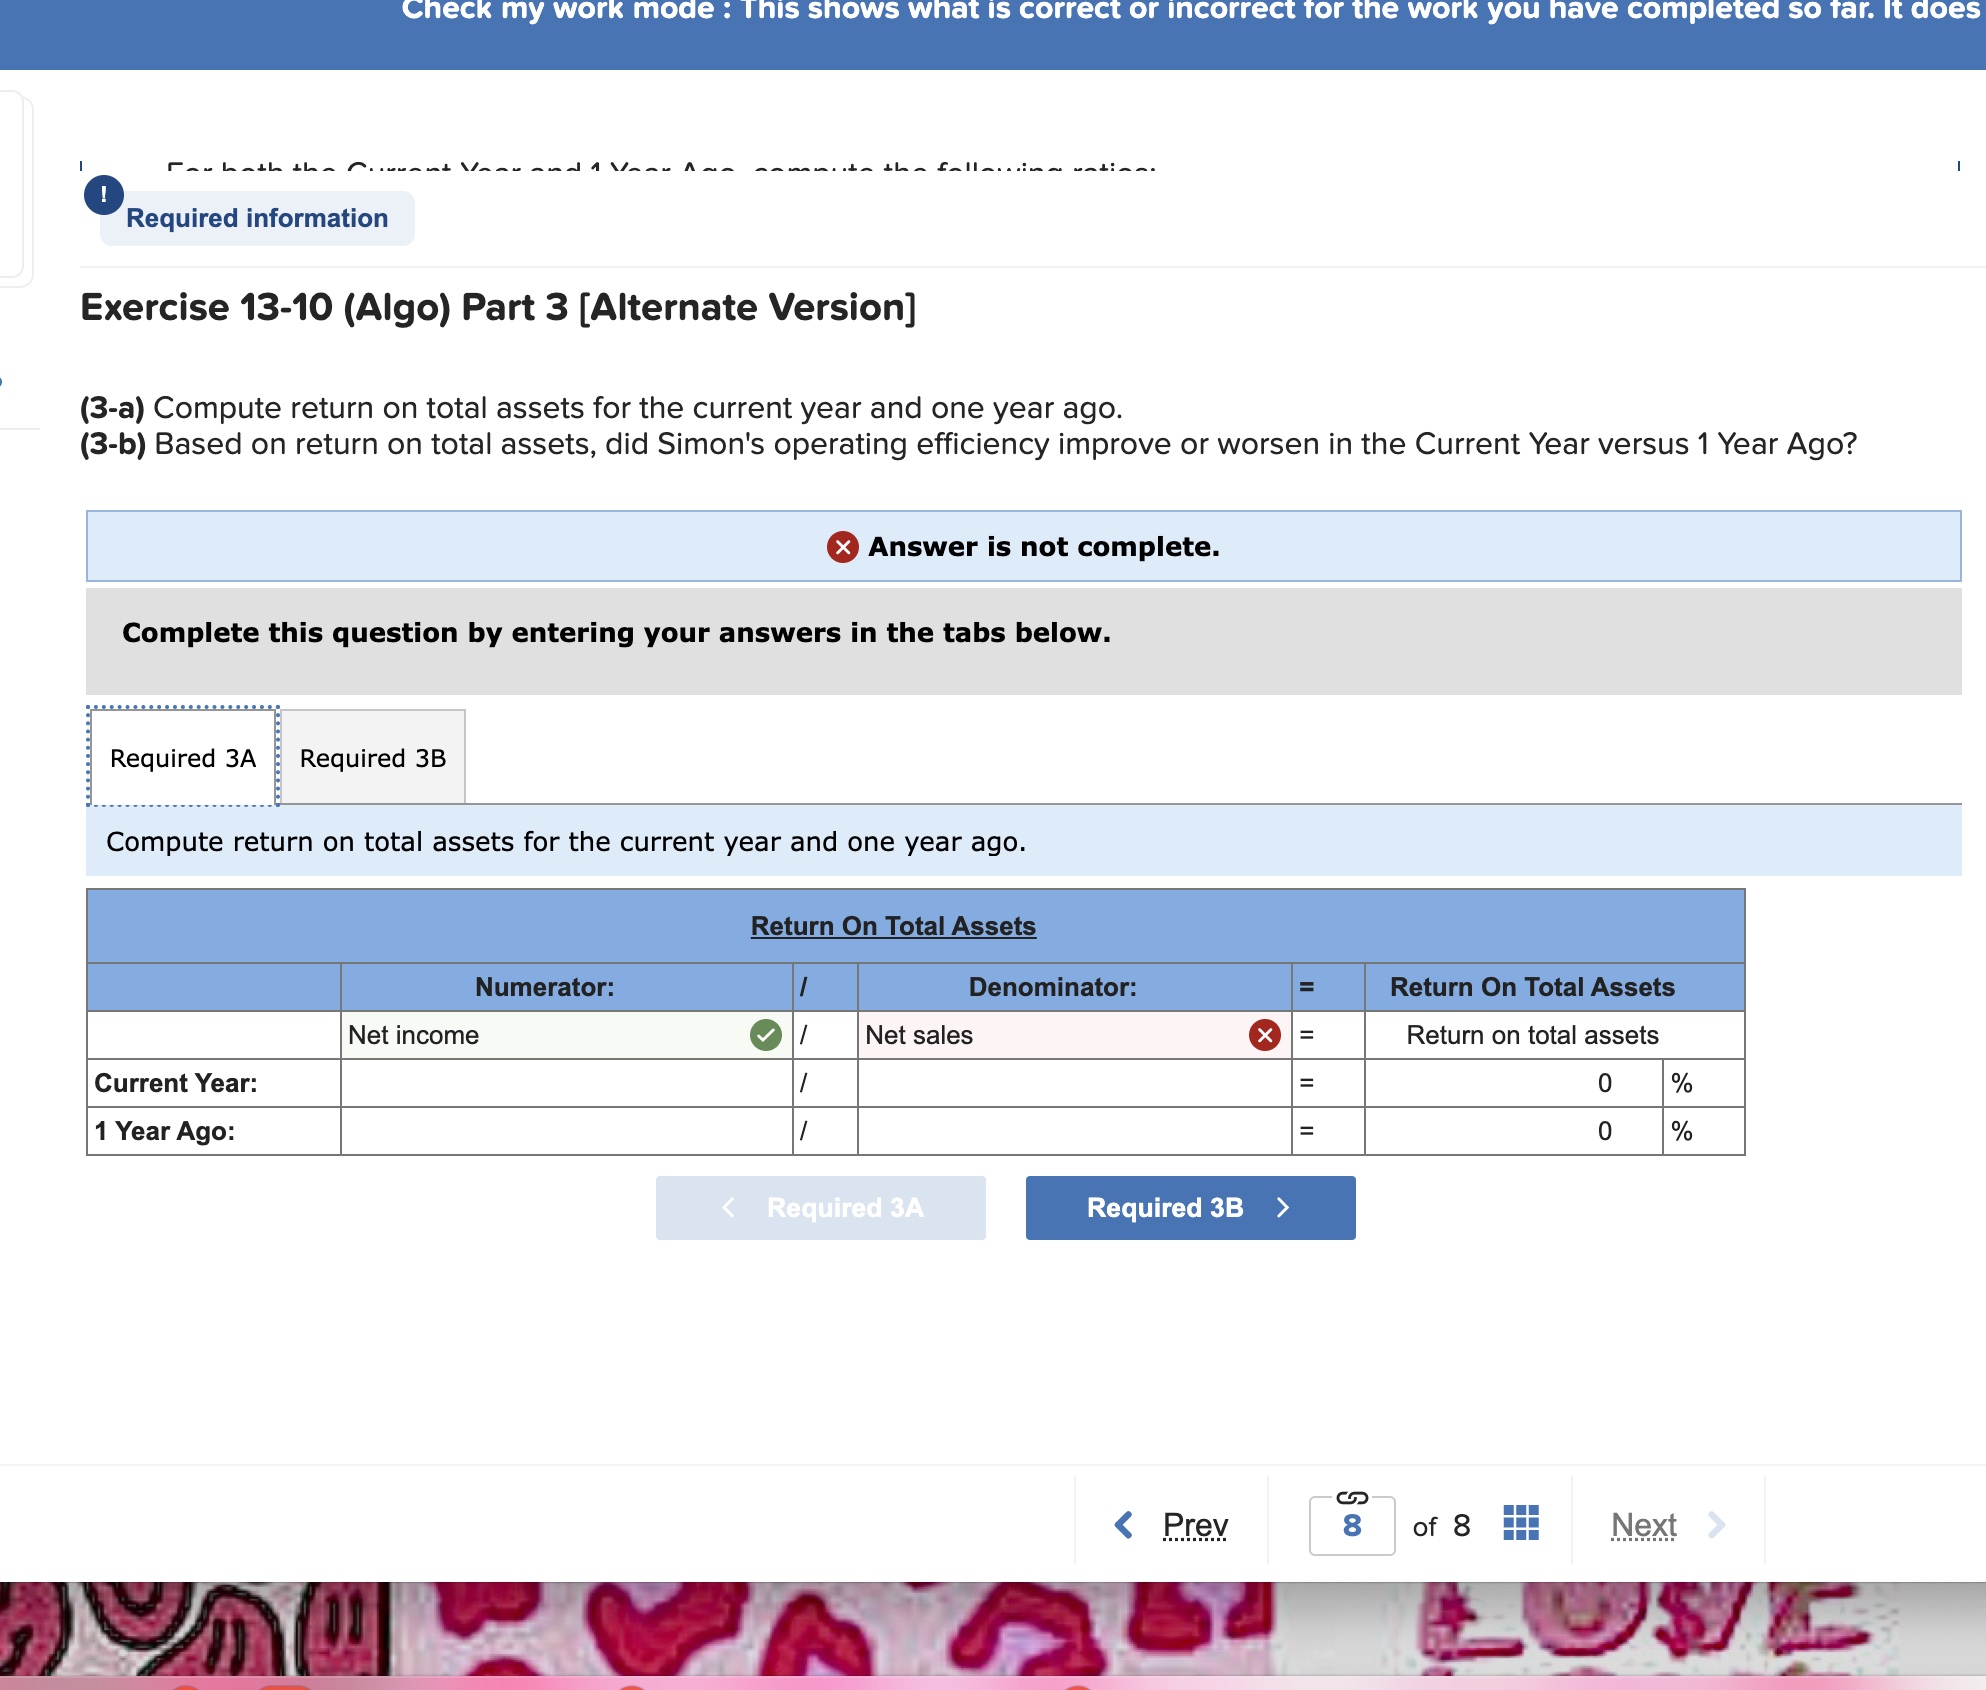The image size is (1986, 1690).
Task: Select the Required 3A tab
Action: click(183, 757)
